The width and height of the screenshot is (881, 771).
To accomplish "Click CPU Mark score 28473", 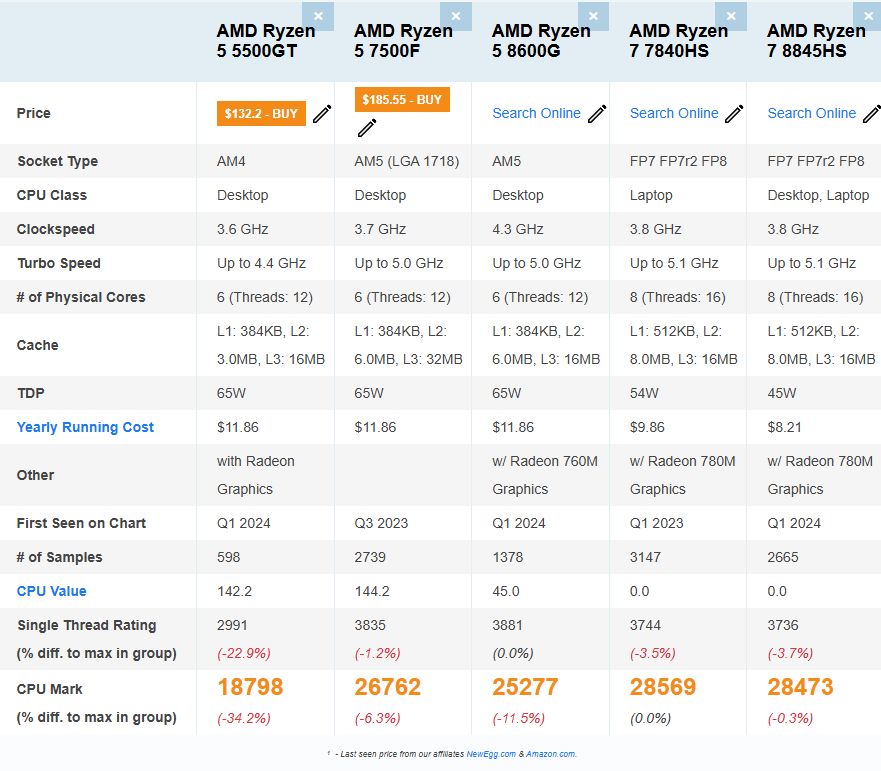I will 801,687.
